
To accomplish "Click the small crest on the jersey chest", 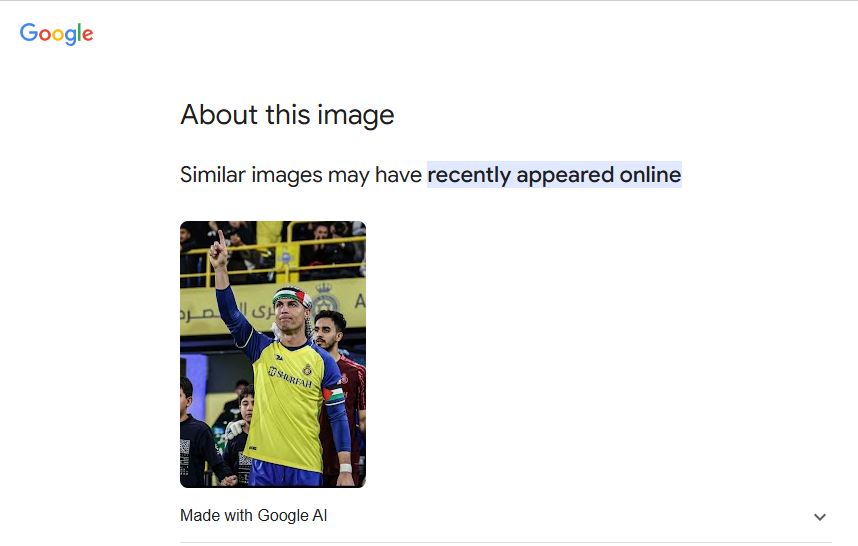I will (306, 368).
